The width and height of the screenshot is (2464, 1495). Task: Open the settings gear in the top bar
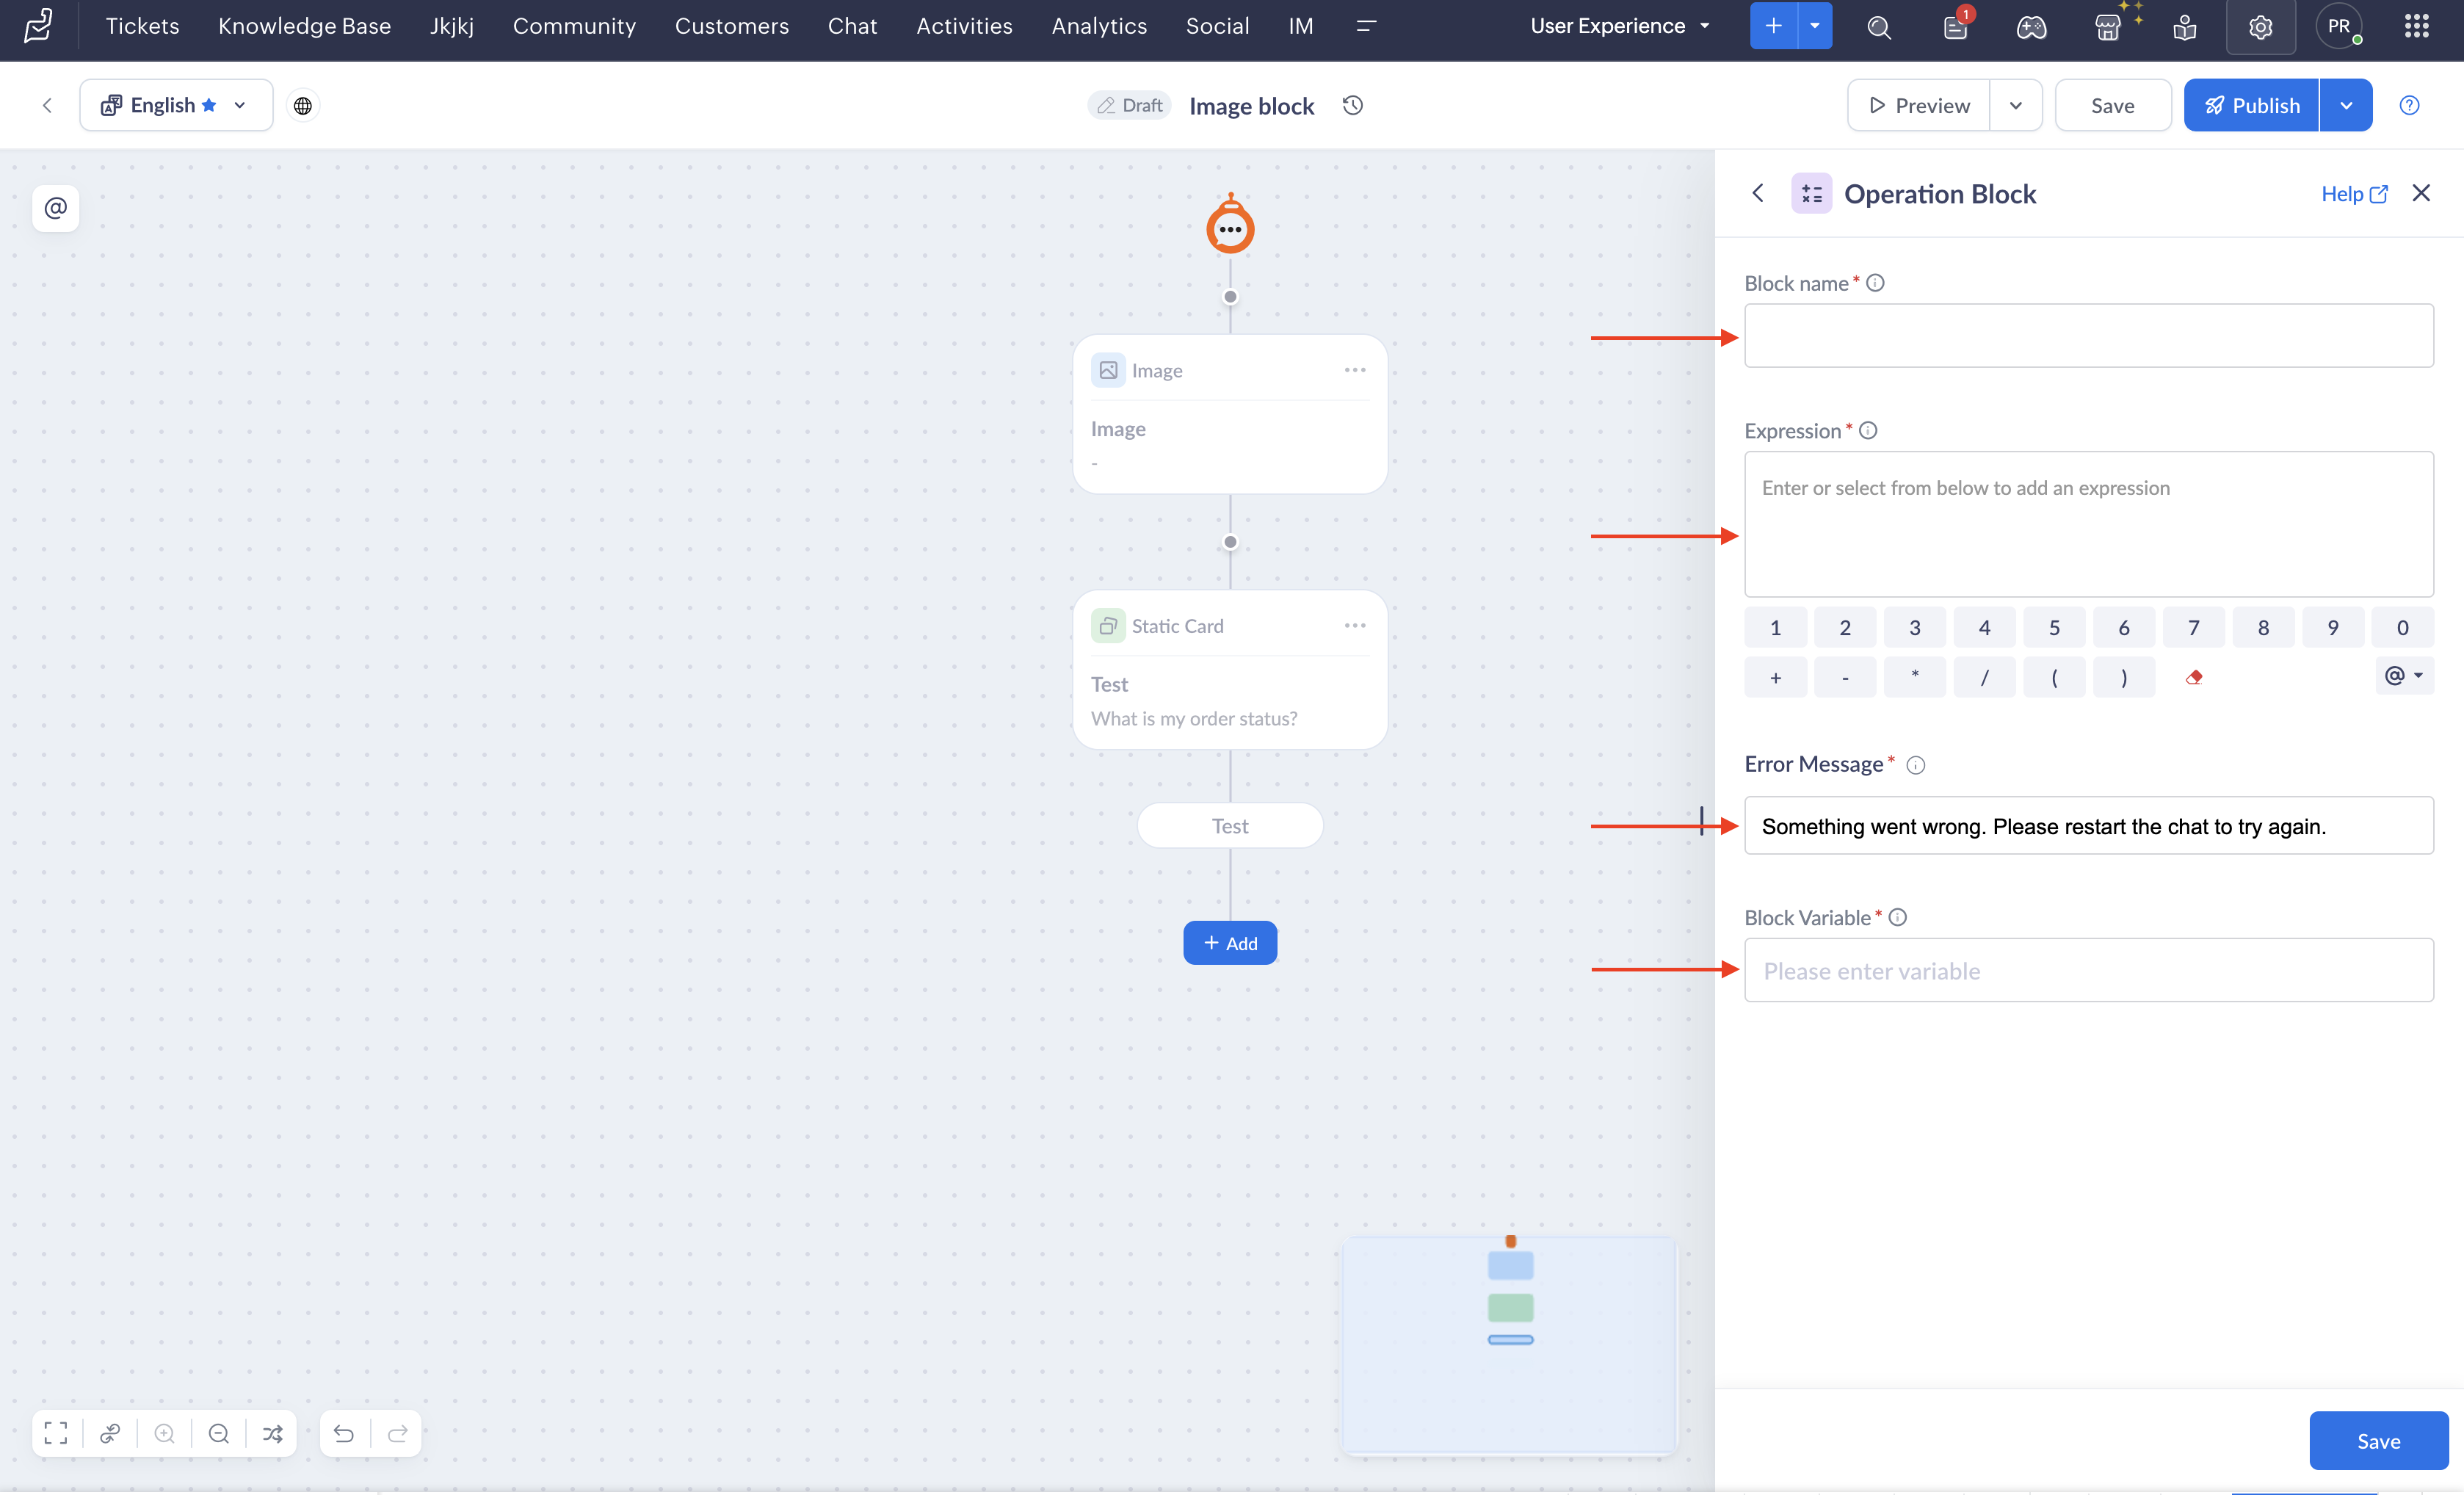click(2260, 27)
